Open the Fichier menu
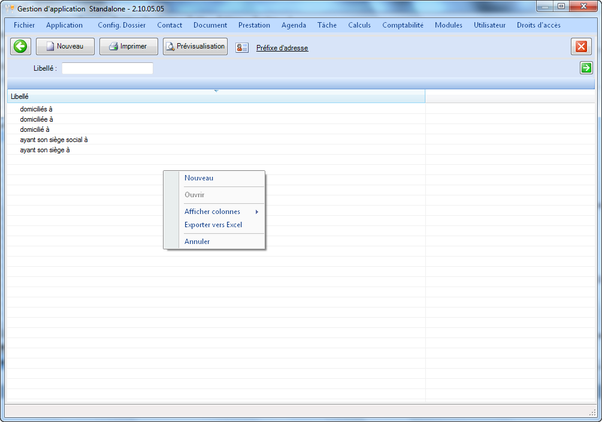This screenshot has height=422, width=602. 24,25
